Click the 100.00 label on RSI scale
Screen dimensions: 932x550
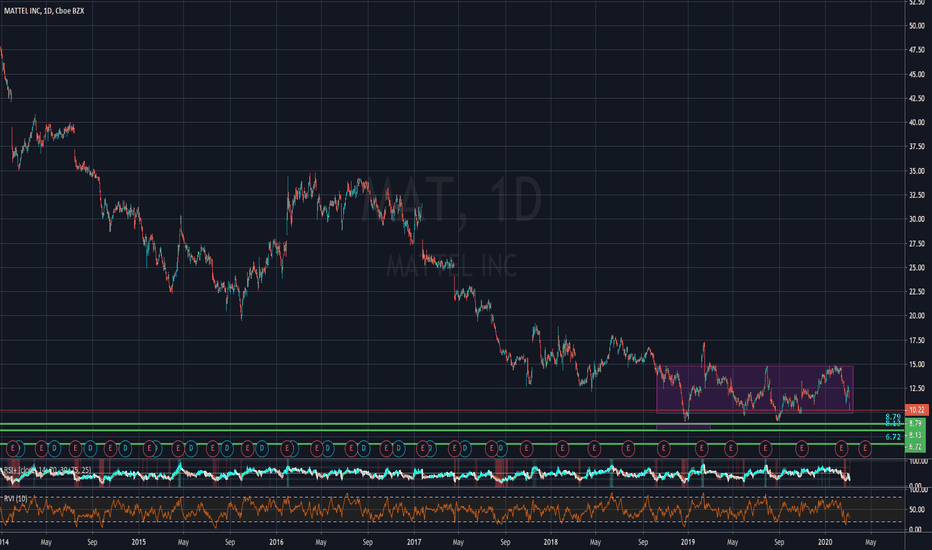click(x=918, y=461)
